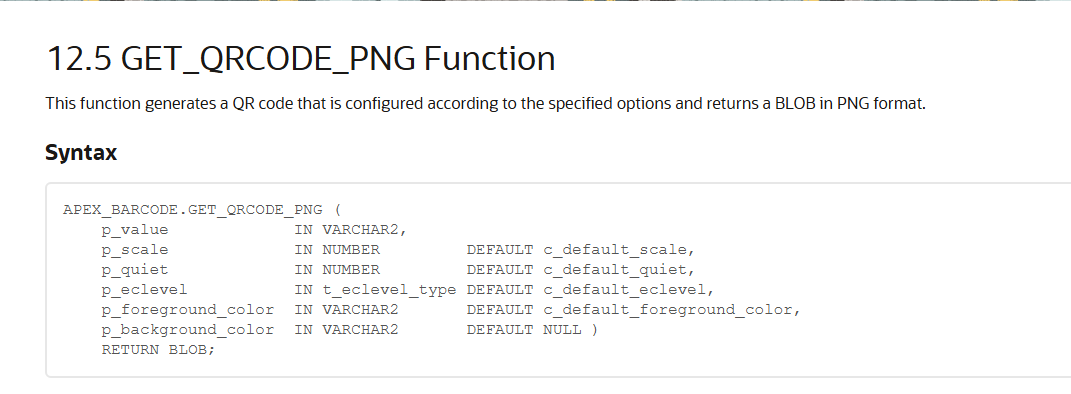Click the Syntax section heading
Viewport: 1071px width, 394px height.
pos(81,152)
